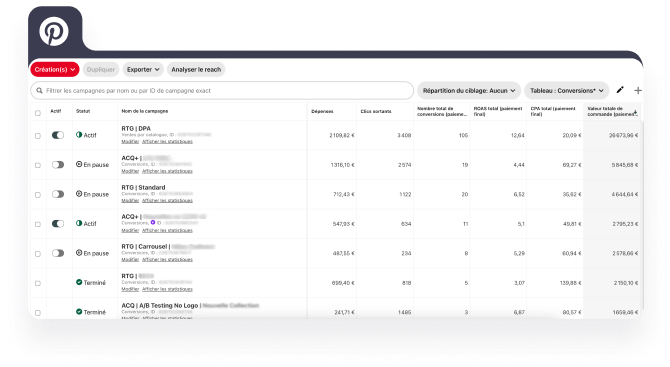Screen dimensions: 670x367
Task: Sort by Dépenses column header
Action: click(x=322, y=112)
